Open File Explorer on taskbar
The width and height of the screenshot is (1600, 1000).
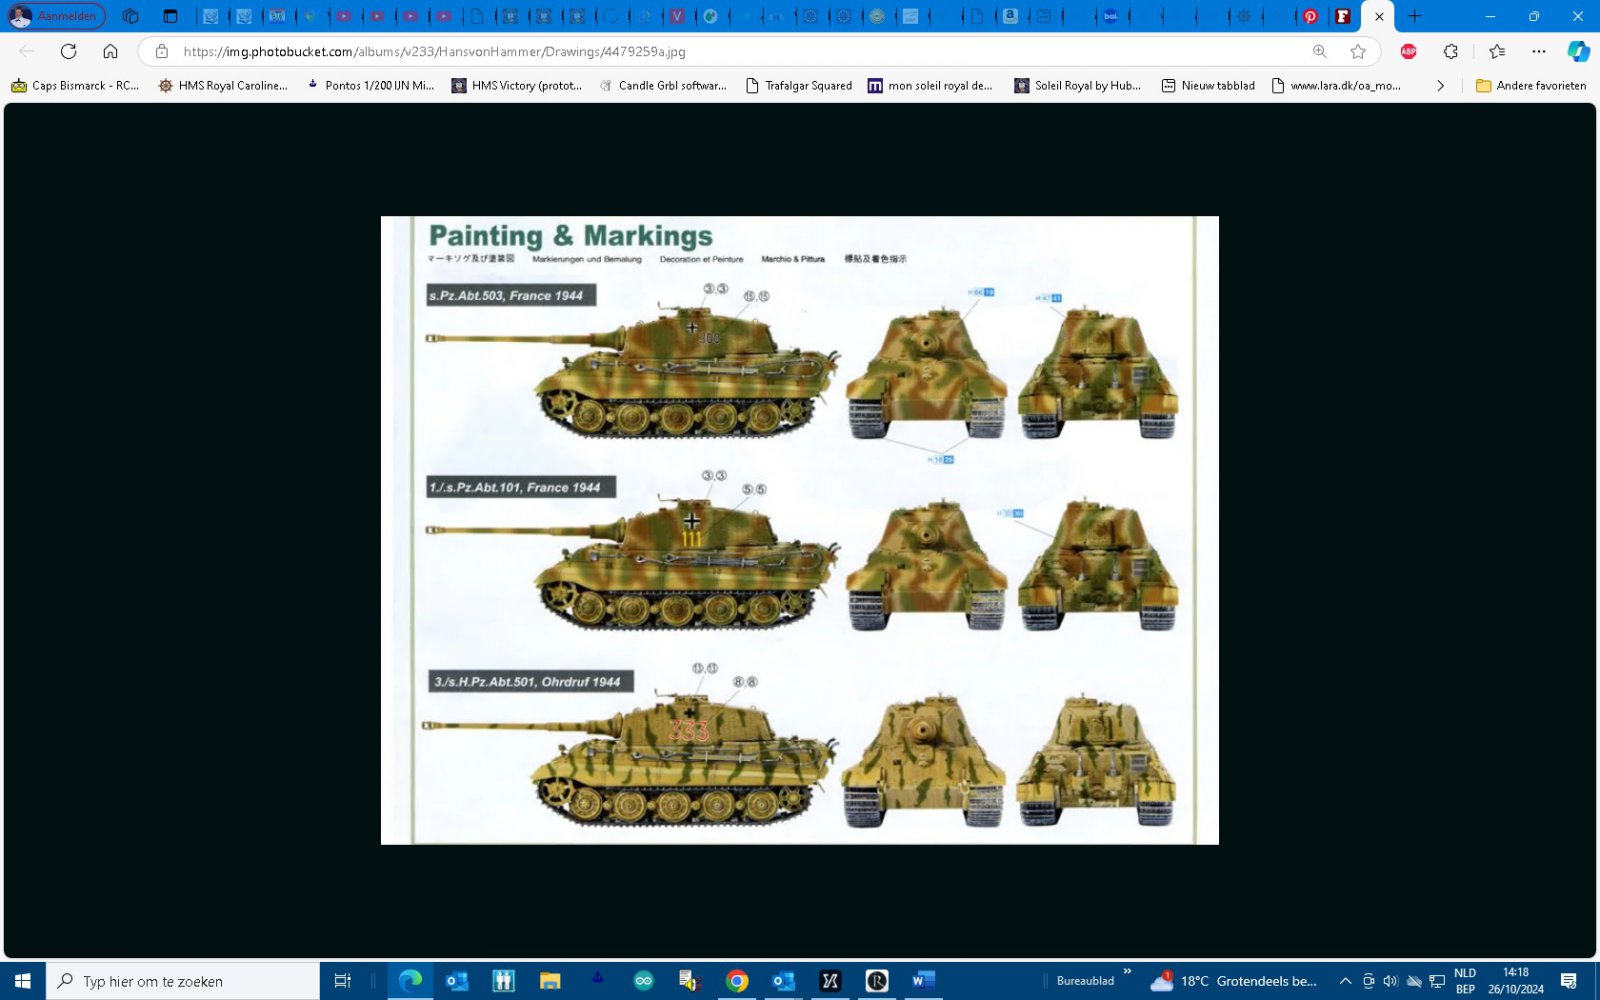pyautogui.click(x=550, y=981)
